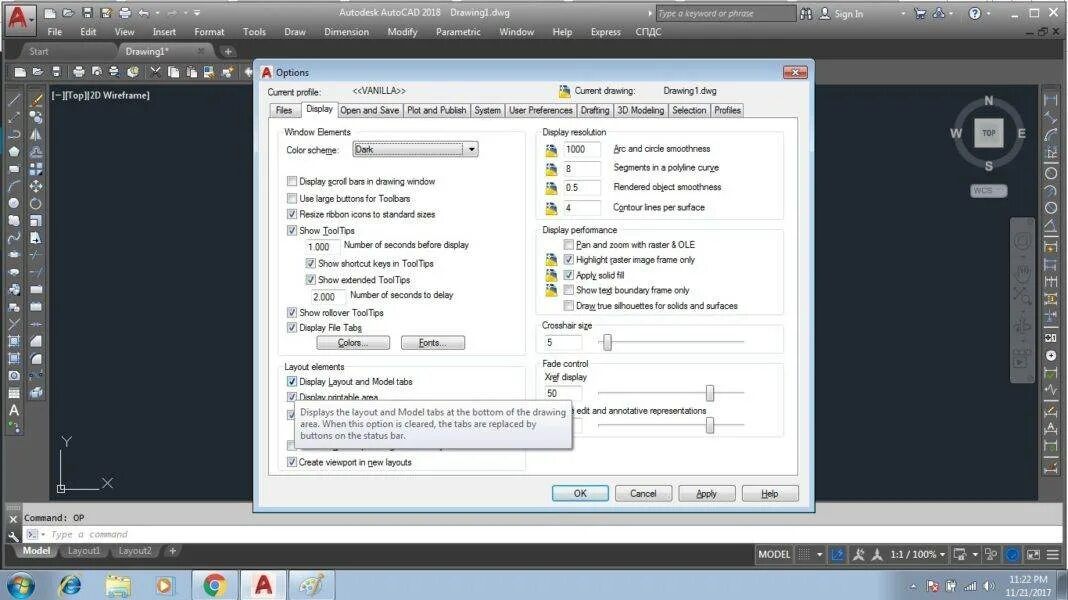Click the Undo arrow in quick access toolbar
1068x600 pixels.
tap(144, 13)
